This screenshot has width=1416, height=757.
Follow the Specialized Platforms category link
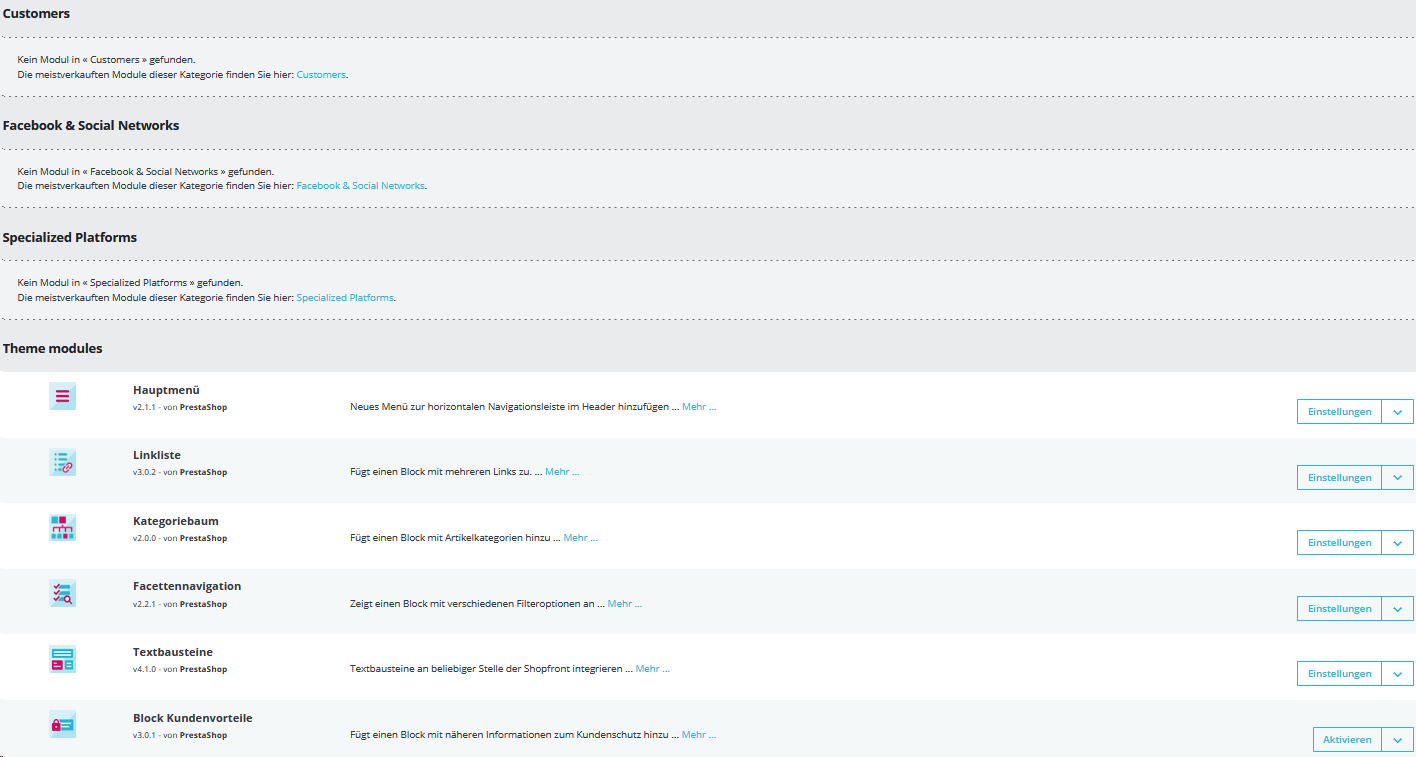(x=345, y=298)
